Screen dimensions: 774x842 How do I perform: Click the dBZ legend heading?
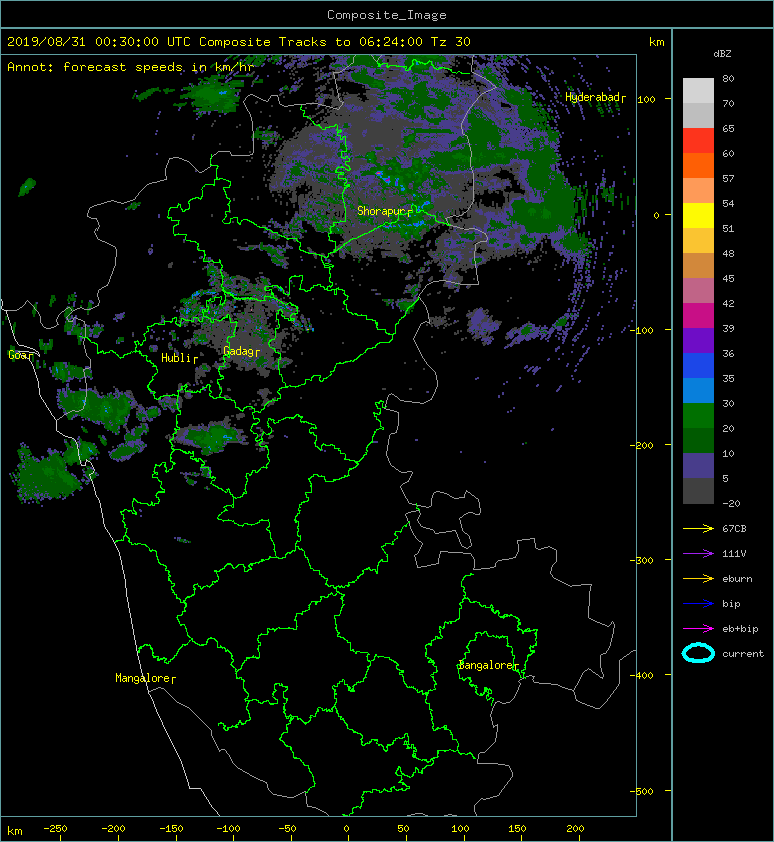pyautogui.click(x=722, y=54)
